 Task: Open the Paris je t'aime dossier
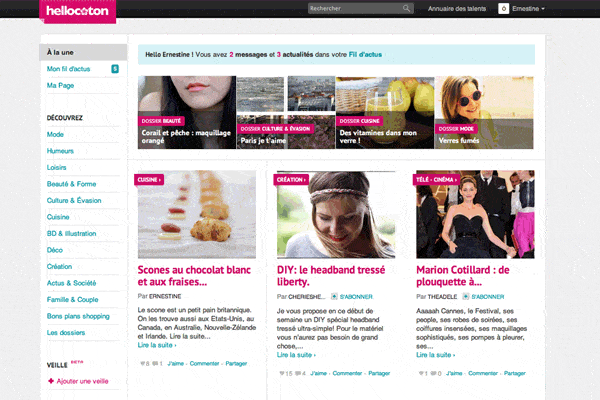286,112
